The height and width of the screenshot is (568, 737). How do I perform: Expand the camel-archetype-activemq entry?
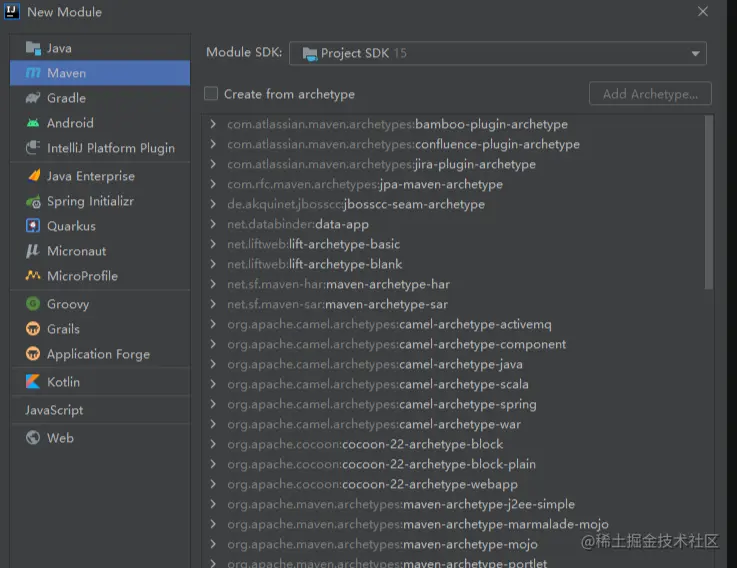click(x=213, y=325)
